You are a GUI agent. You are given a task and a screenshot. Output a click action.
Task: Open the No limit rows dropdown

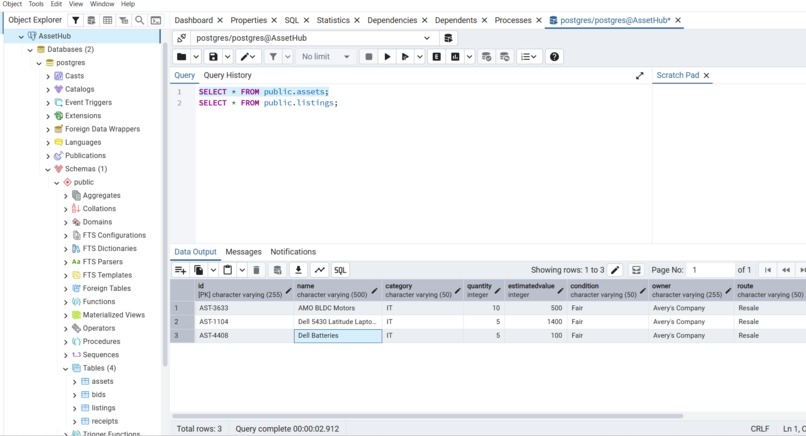pyautogui.click(x=326, y=57)
